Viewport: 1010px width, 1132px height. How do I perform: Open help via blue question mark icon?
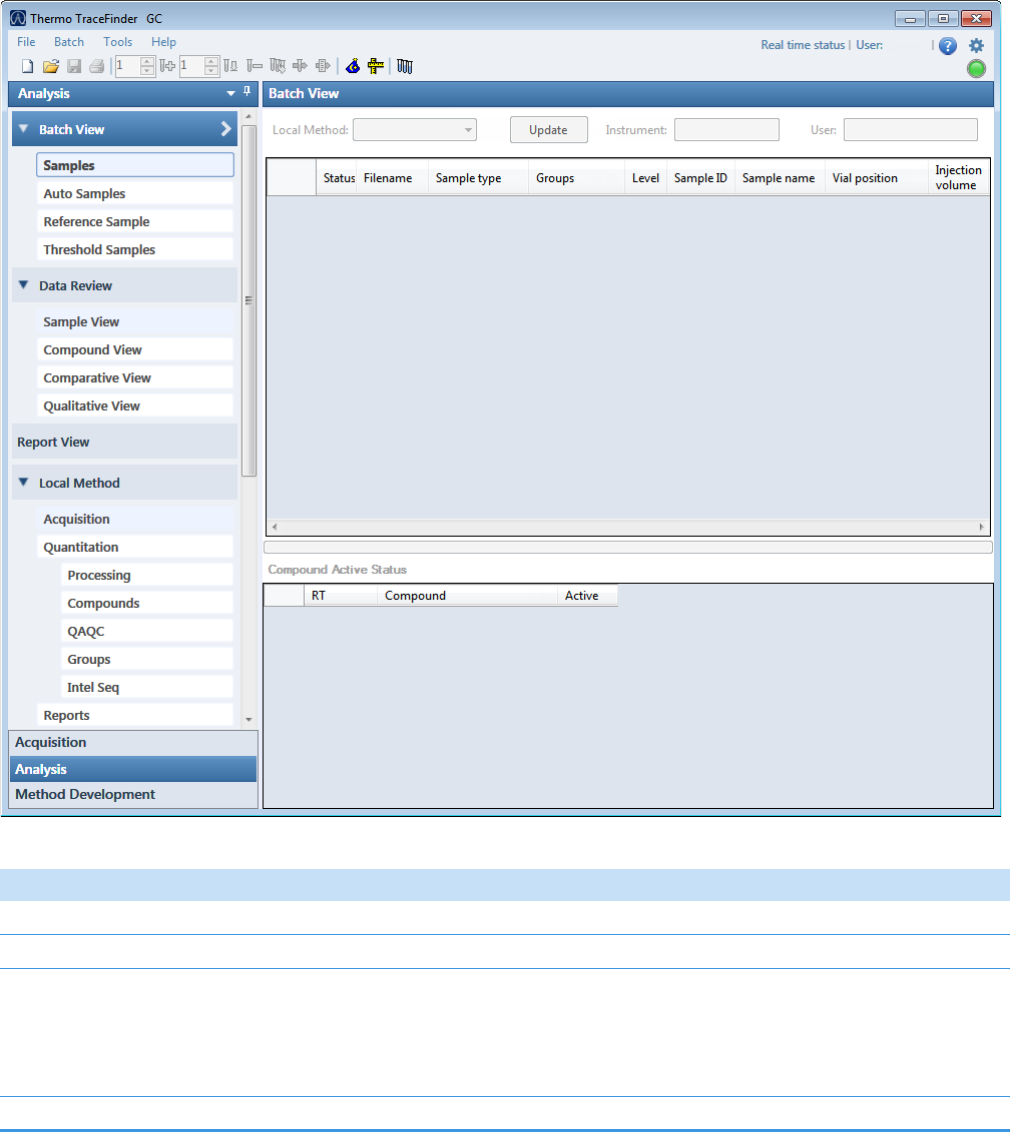click(x=948, y=46)
